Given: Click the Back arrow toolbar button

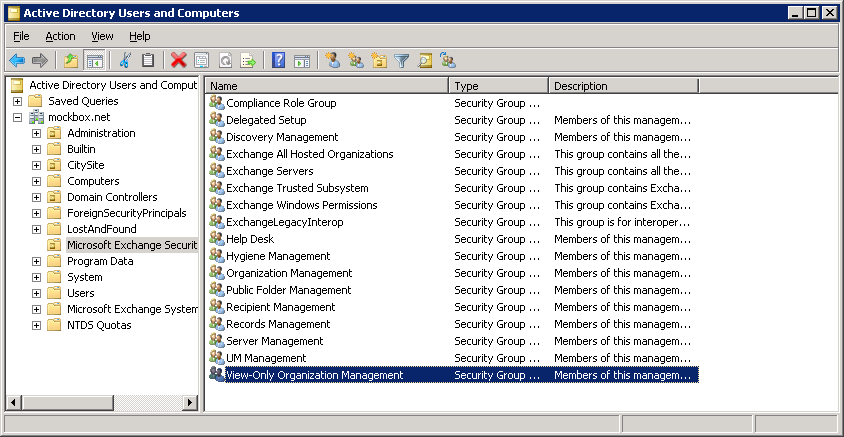Looking at the screenshot, I should click(x=17, y=60).
